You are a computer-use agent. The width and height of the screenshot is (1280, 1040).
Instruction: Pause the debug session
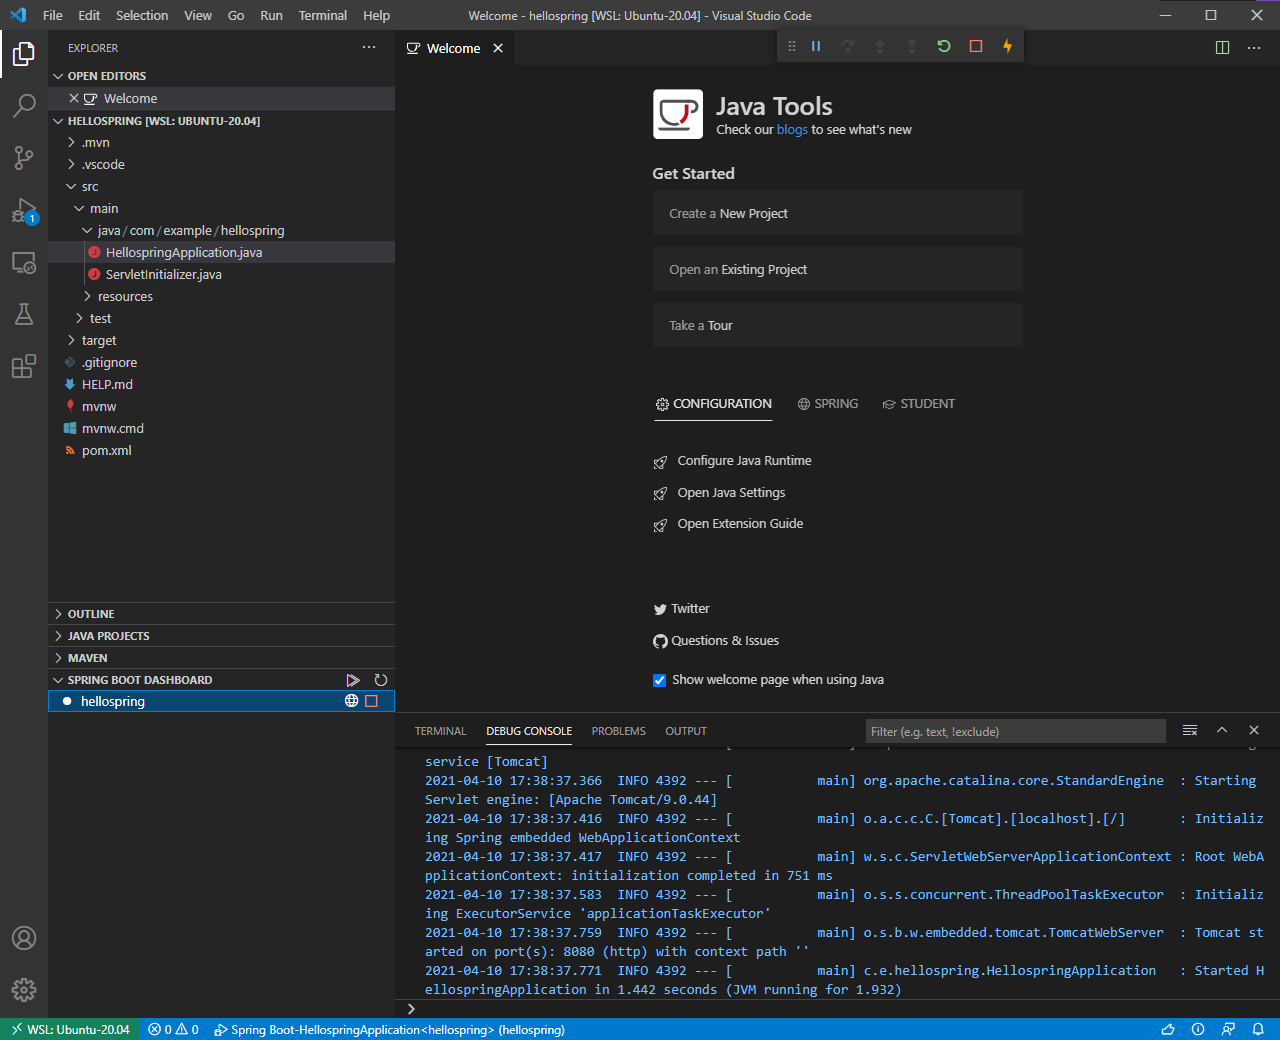click(x=816, y=46)
